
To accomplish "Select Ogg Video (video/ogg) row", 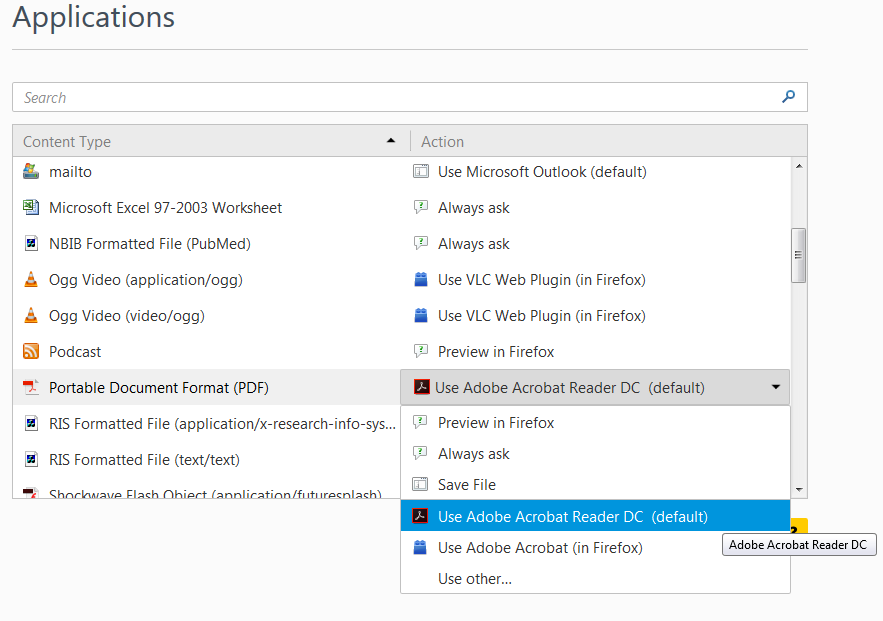I will [x=402, y=315].
